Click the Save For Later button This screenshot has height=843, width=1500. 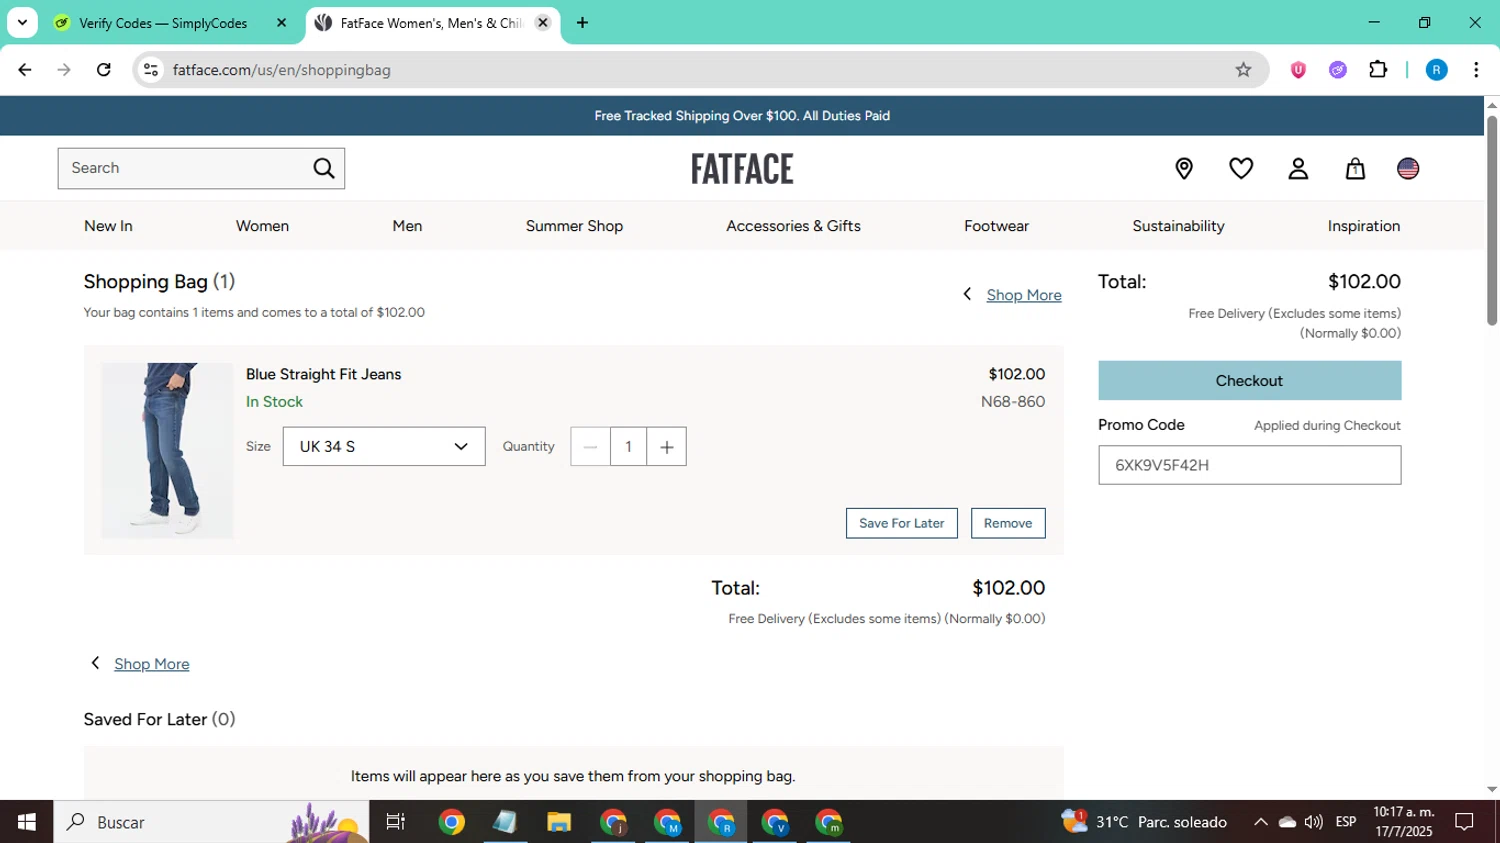[x=901, y=523]
